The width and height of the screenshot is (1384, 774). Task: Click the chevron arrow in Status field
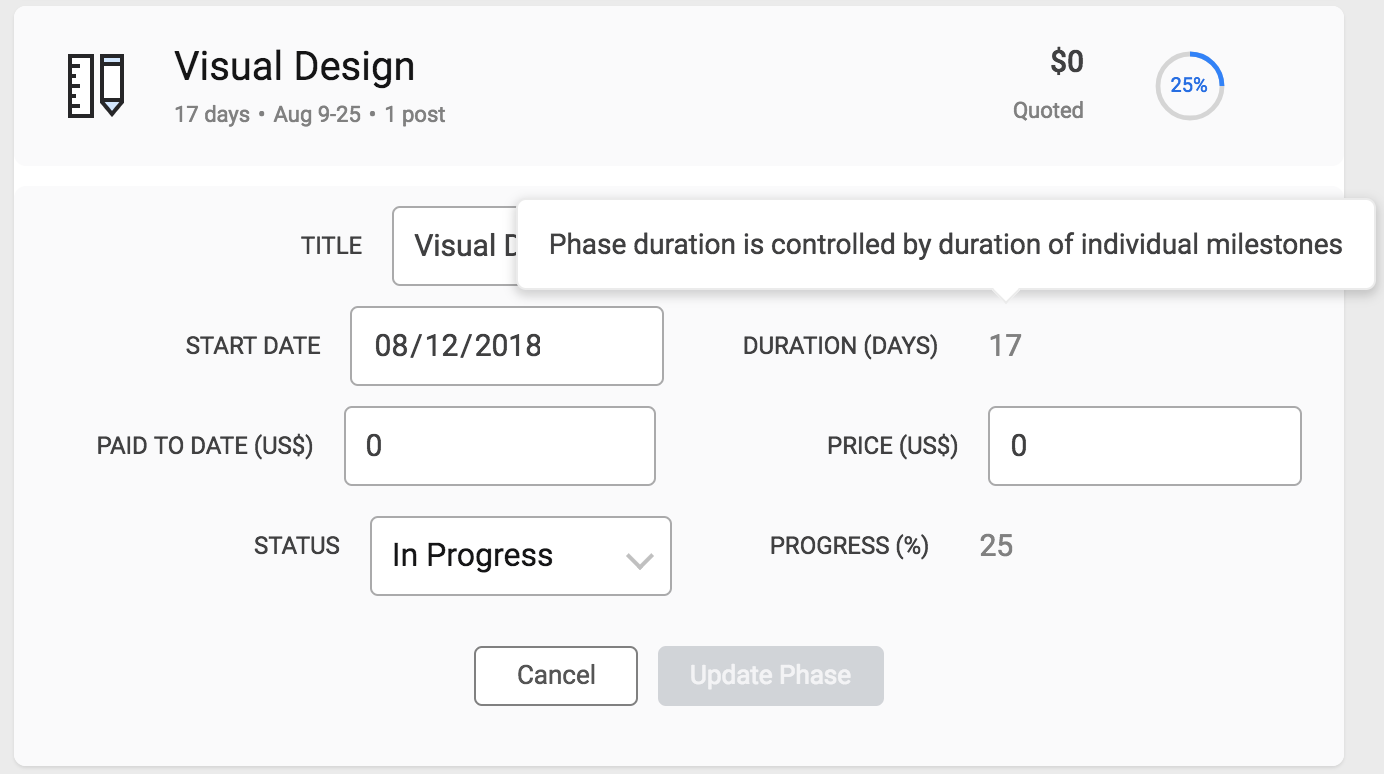[x=639, y=560]
